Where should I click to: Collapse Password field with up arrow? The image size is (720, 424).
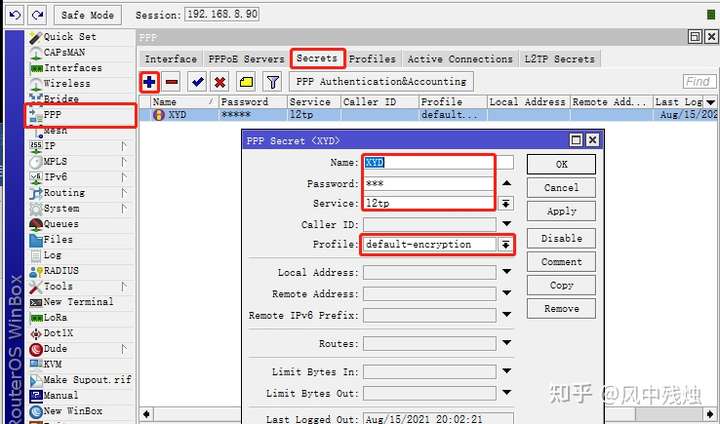[506, 183]
